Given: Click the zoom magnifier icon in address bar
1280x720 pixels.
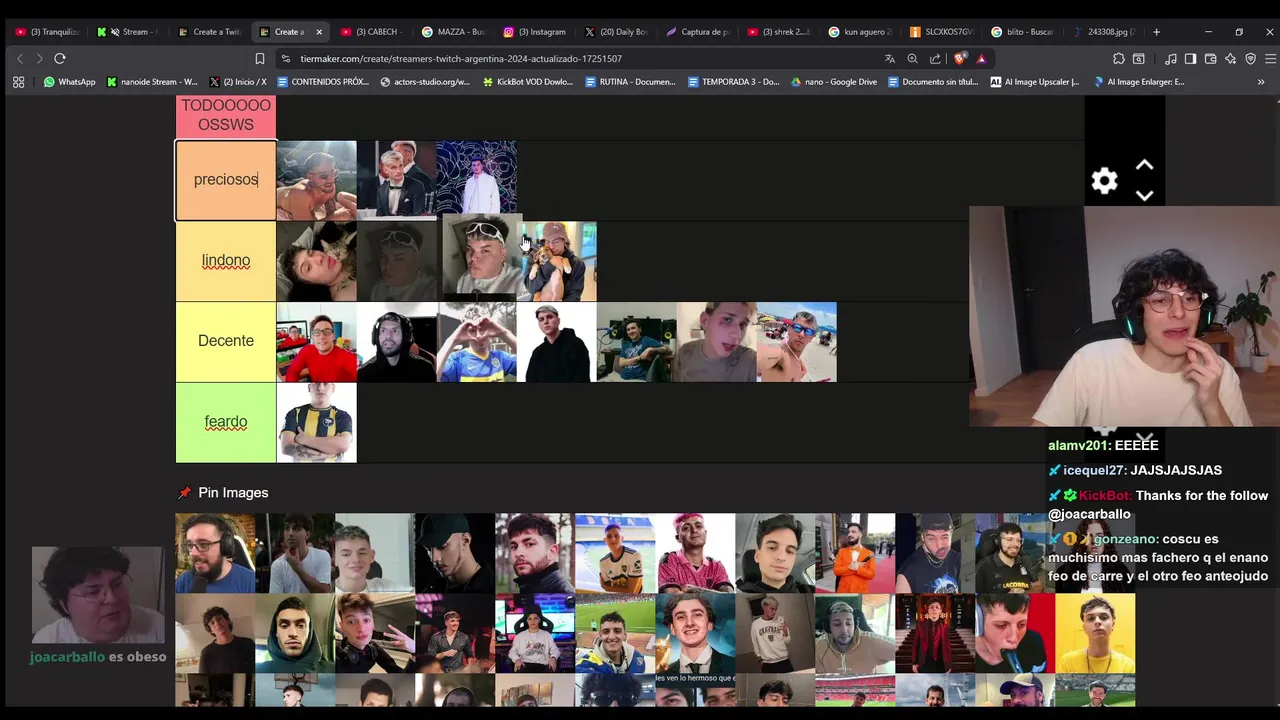Looking at the screenshot, I should pyautogui.click(x=912, y=59).
